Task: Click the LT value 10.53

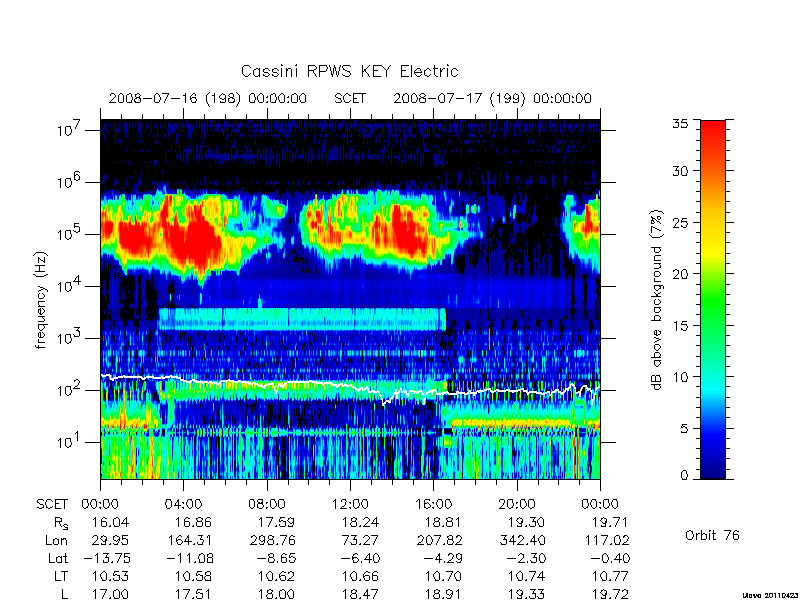Action: [110, 577]
